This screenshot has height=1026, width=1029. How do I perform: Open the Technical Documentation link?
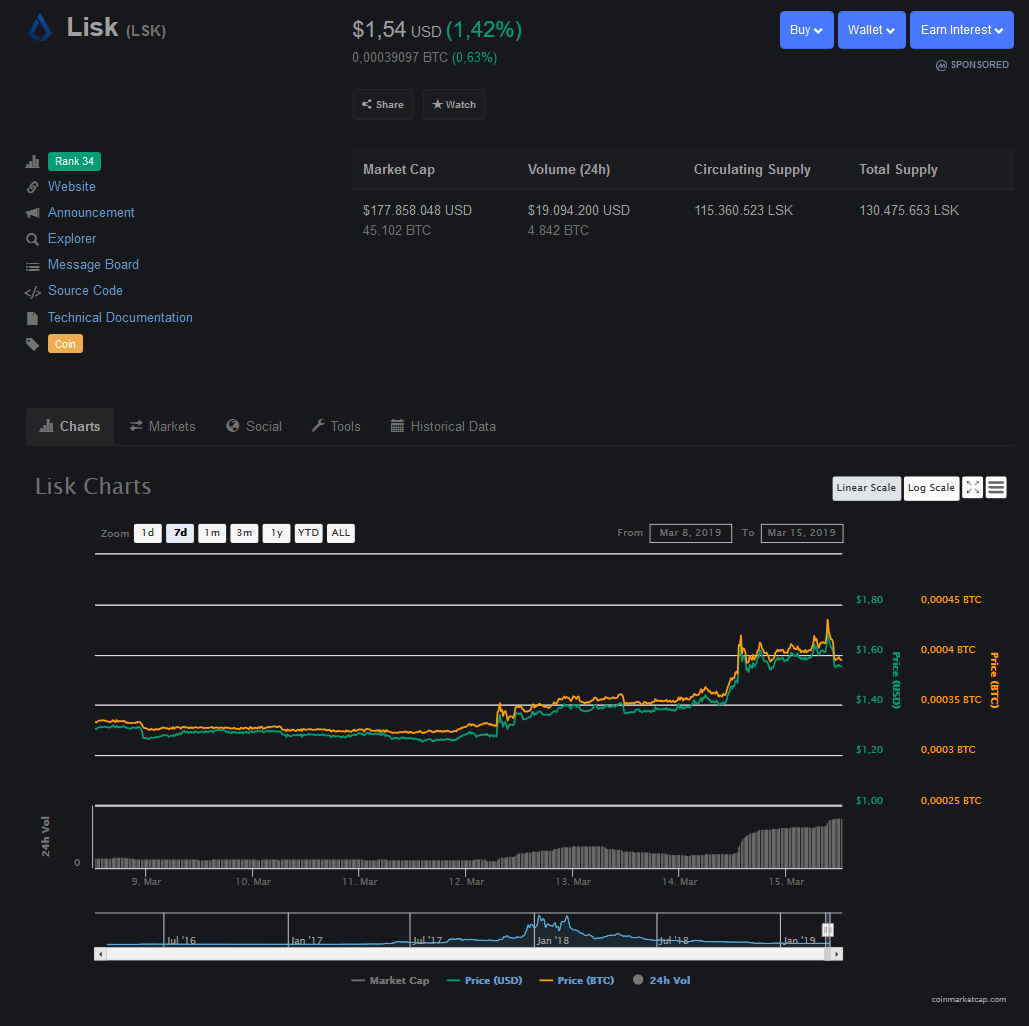[120, 318]
